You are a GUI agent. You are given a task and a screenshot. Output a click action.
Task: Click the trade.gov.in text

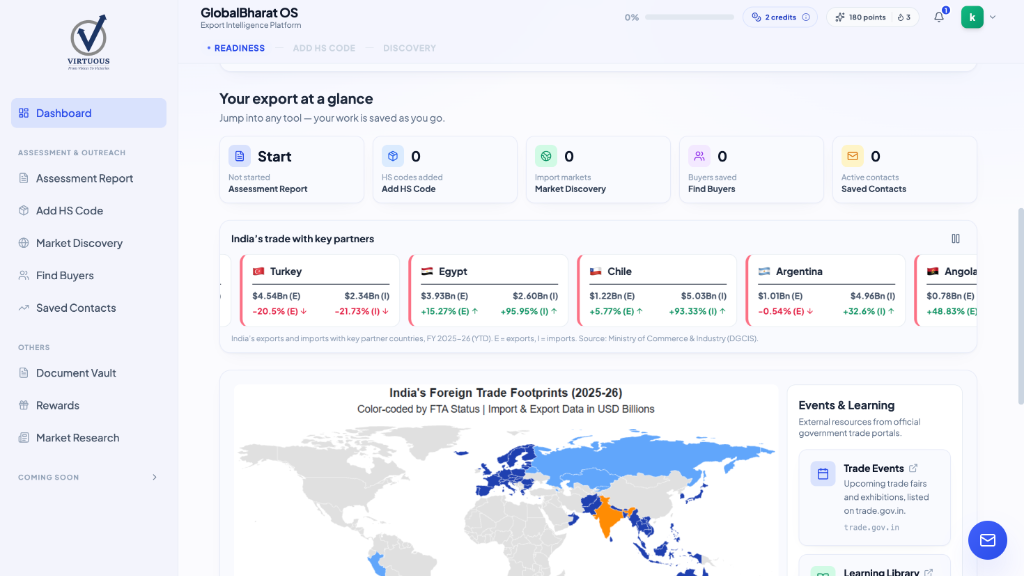(871, 527)
